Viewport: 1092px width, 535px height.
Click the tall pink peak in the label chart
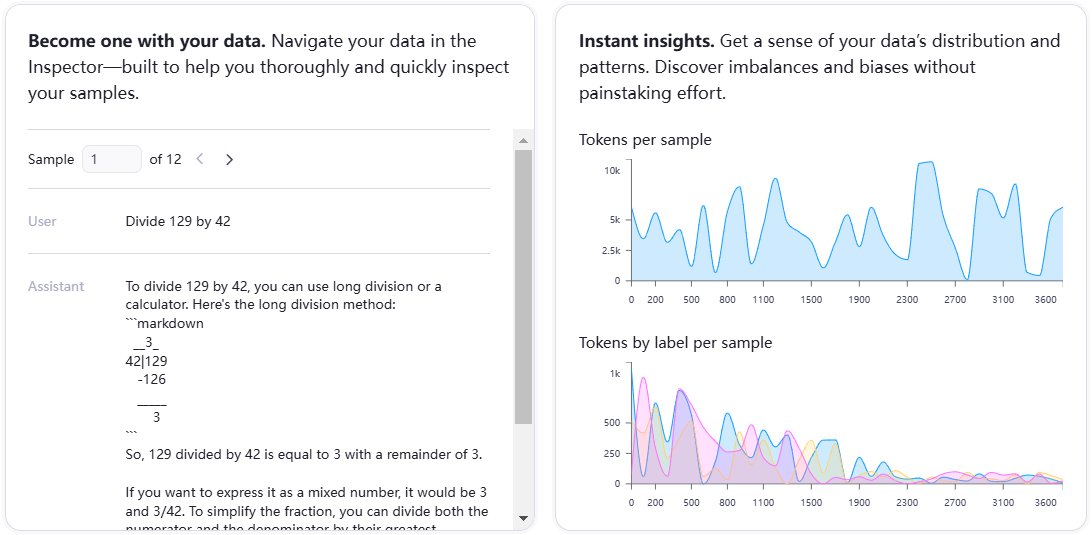tap(643, 379)
